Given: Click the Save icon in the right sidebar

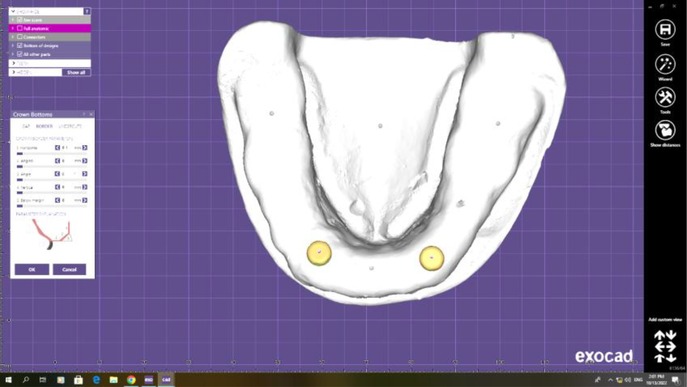Looking at the screenshot, I should point(665,30).
